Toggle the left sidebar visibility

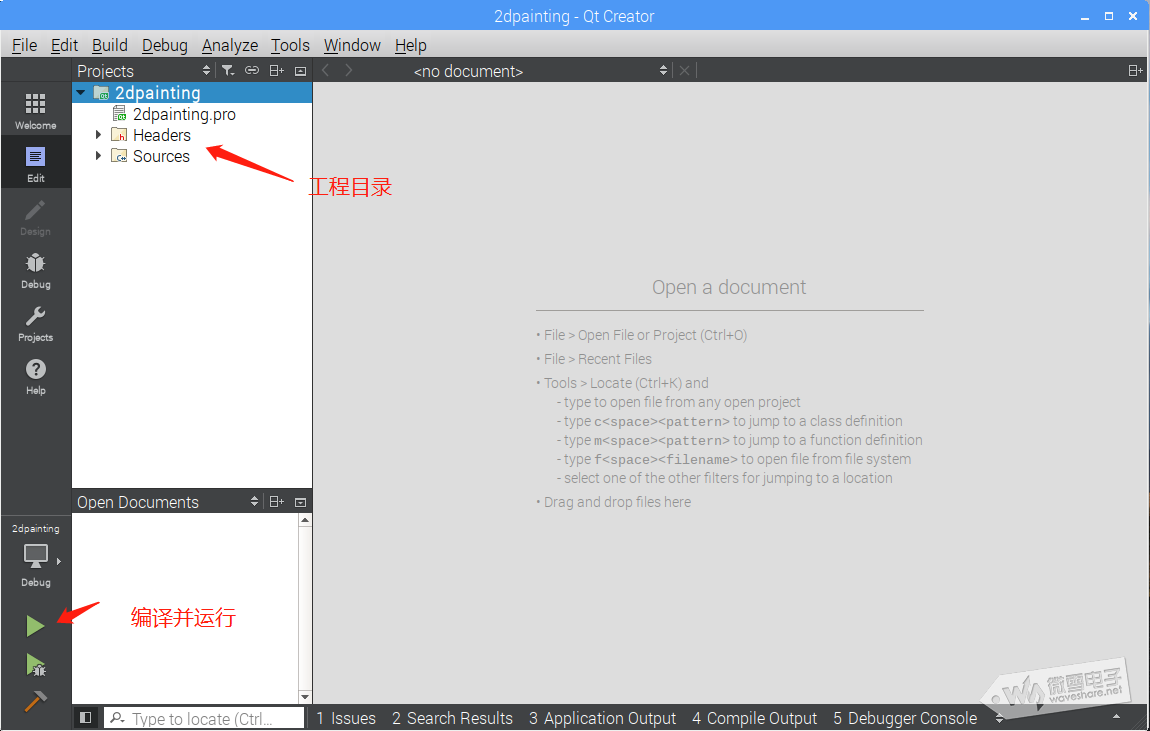point(86,718)
